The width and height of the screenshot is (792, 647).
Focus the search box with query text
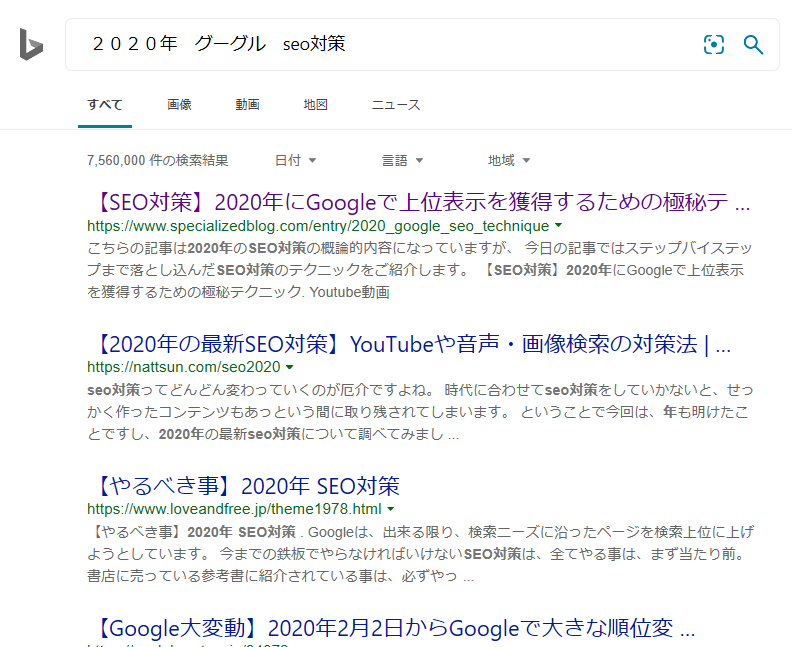click(x=422, y=44)
